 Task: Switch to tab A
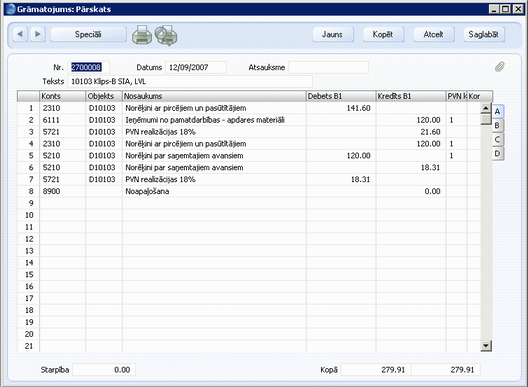pos(497,111)
